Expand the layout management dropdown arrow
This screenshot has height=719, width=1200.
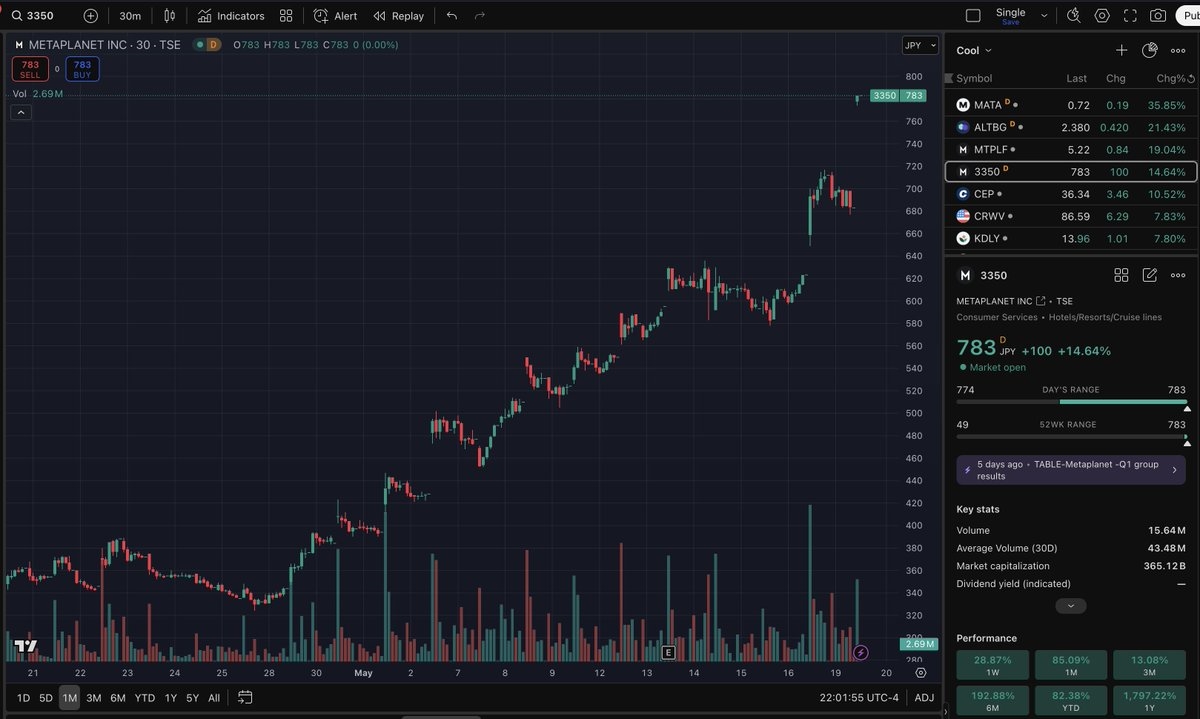[1044, 16]
